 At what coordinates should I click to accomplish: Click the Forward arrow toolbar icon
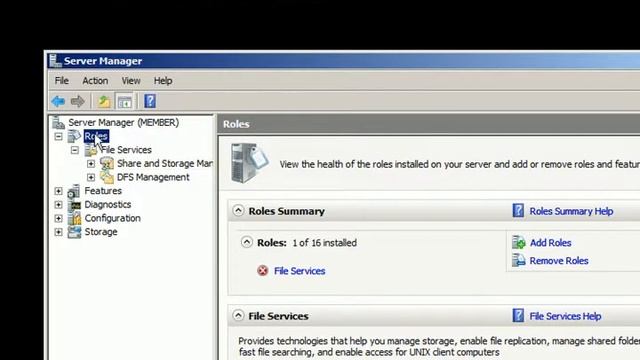(x=78, y=101)
